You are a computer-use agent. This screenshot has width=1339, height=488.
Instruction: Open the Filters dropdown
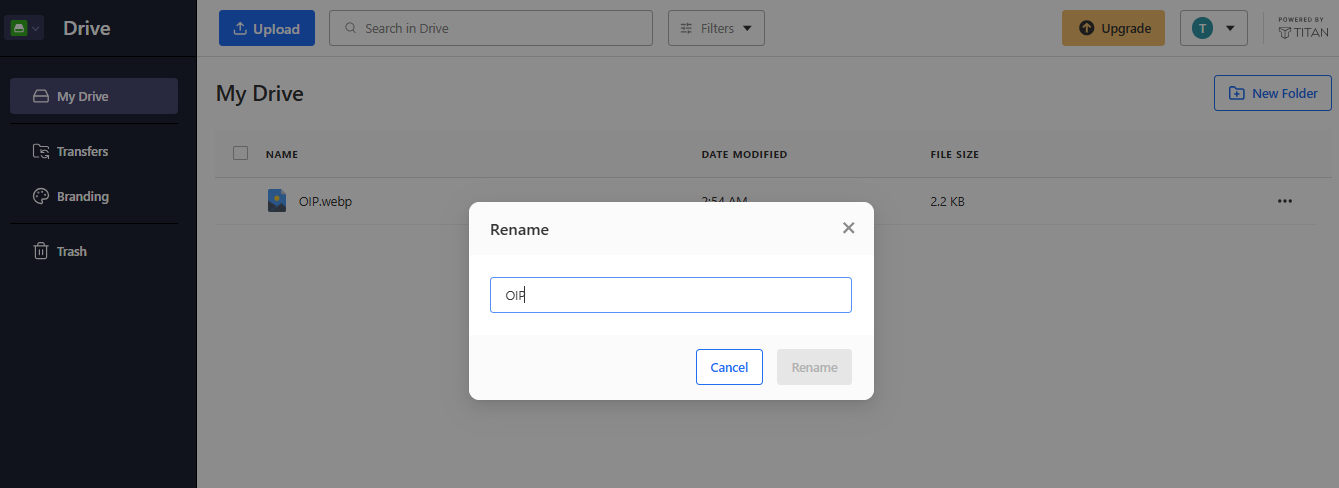pyautogui.click(x=716, y=28)
